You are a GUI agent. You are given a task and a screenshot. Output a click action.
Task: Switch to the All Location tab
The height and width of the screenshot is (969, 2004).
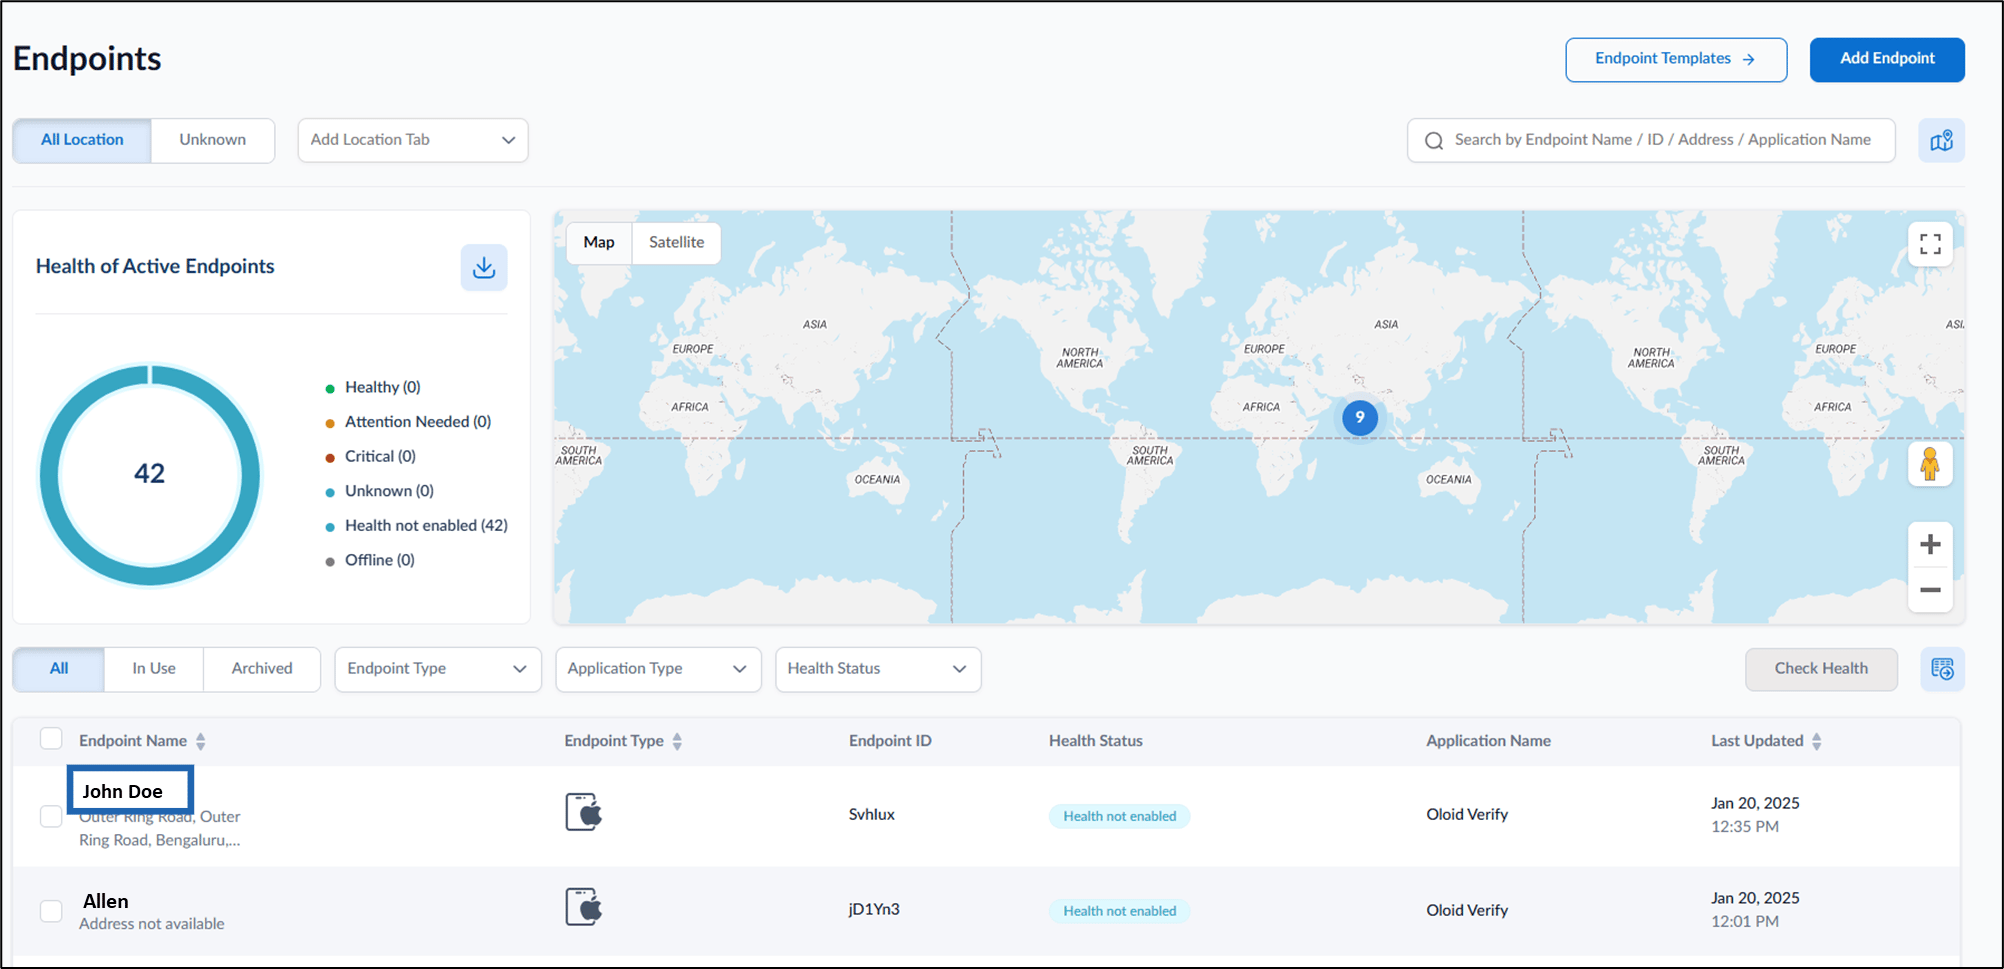coord(82,140)
